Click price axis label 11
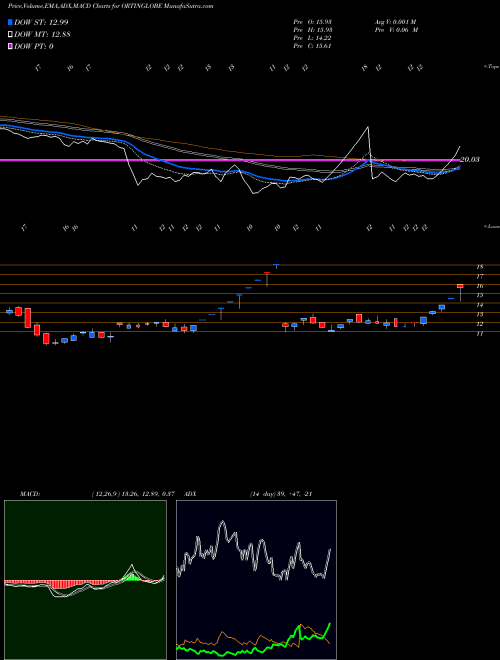Viewport: 500px width, 660px height. (x=479, y=334)
